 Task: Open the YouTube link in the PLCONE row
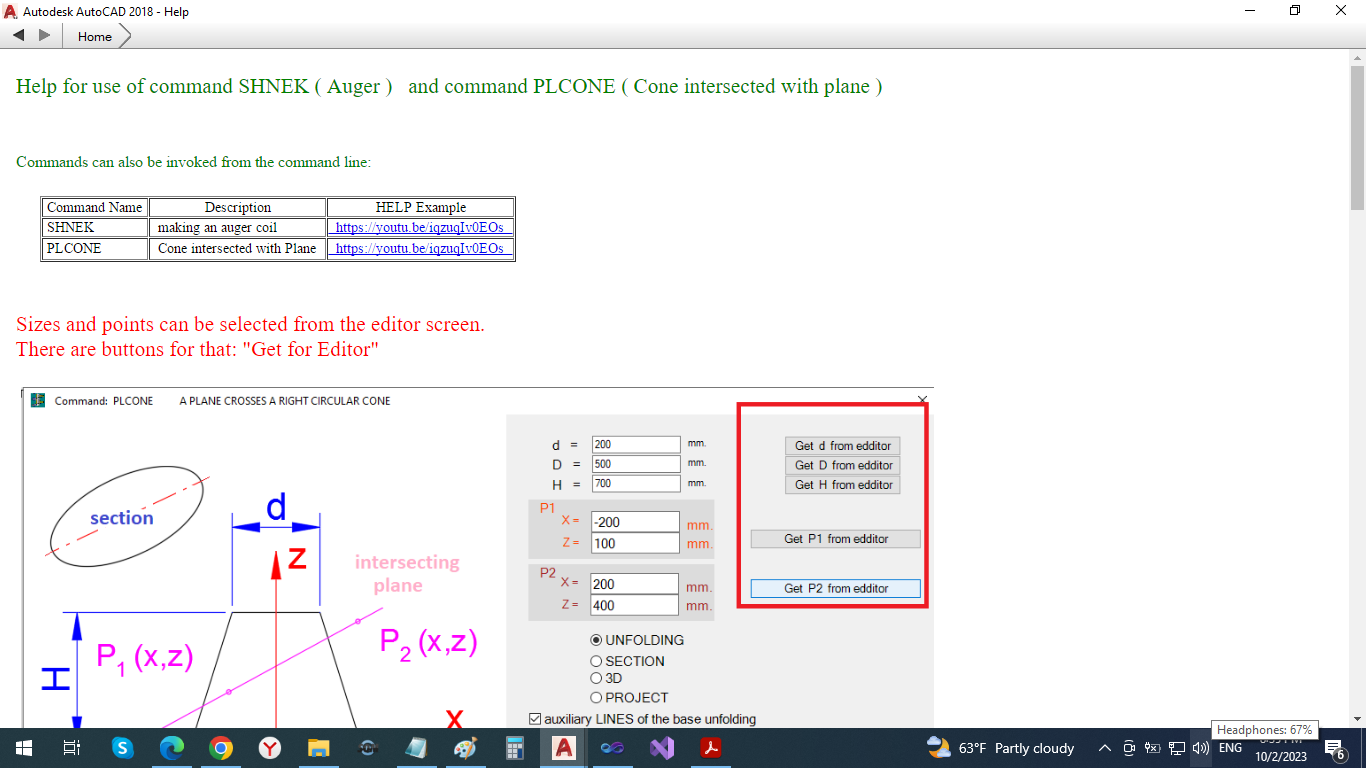420,249
